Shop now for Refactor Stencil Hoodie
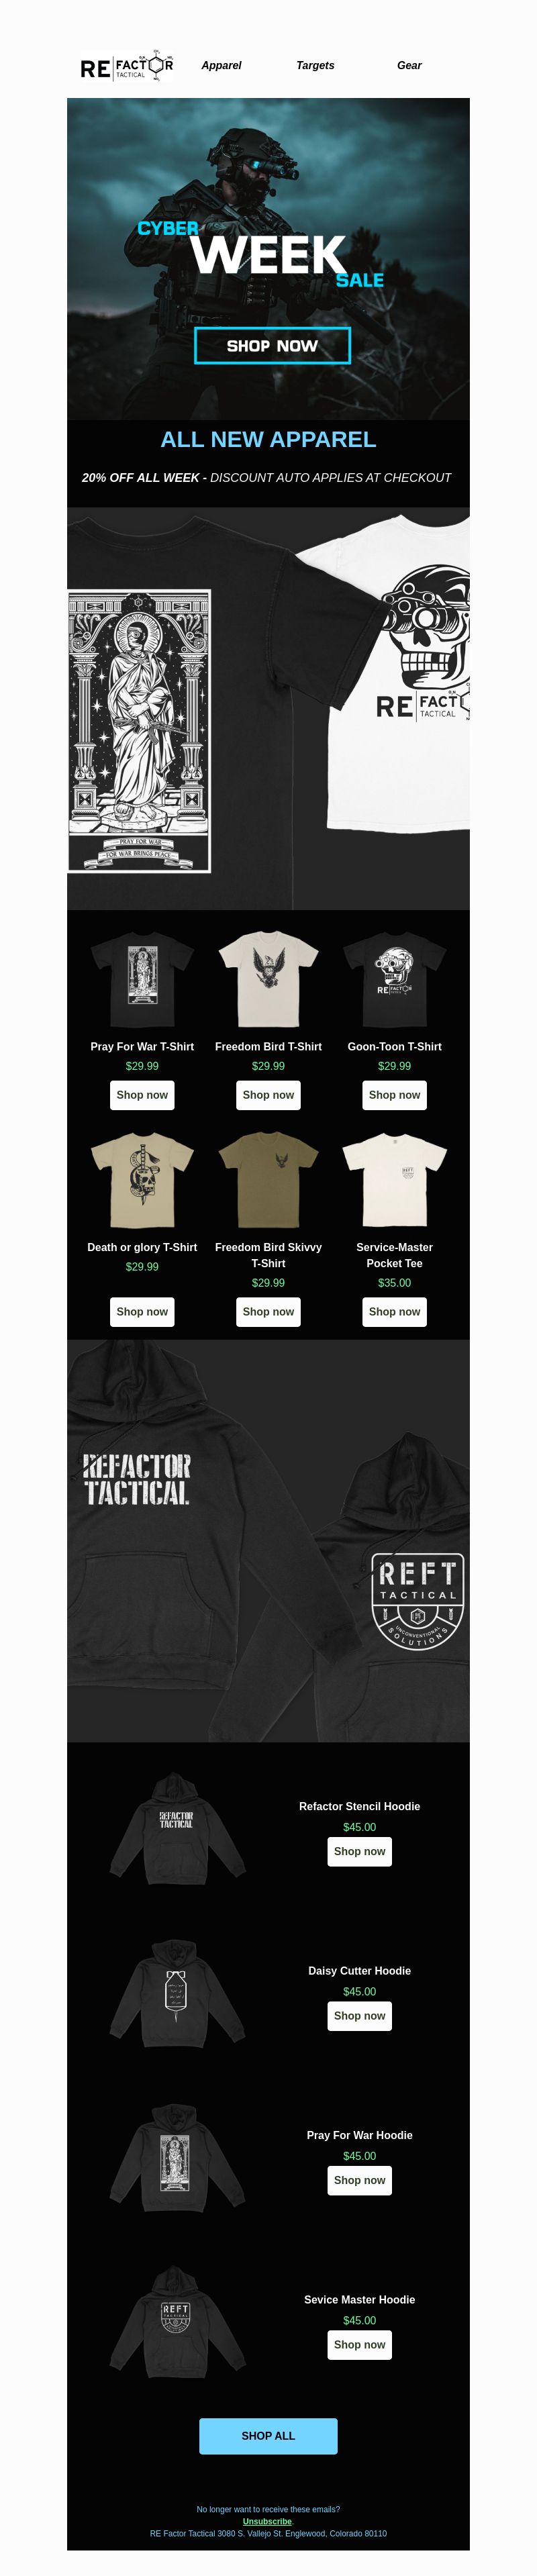 point(359,1851)
